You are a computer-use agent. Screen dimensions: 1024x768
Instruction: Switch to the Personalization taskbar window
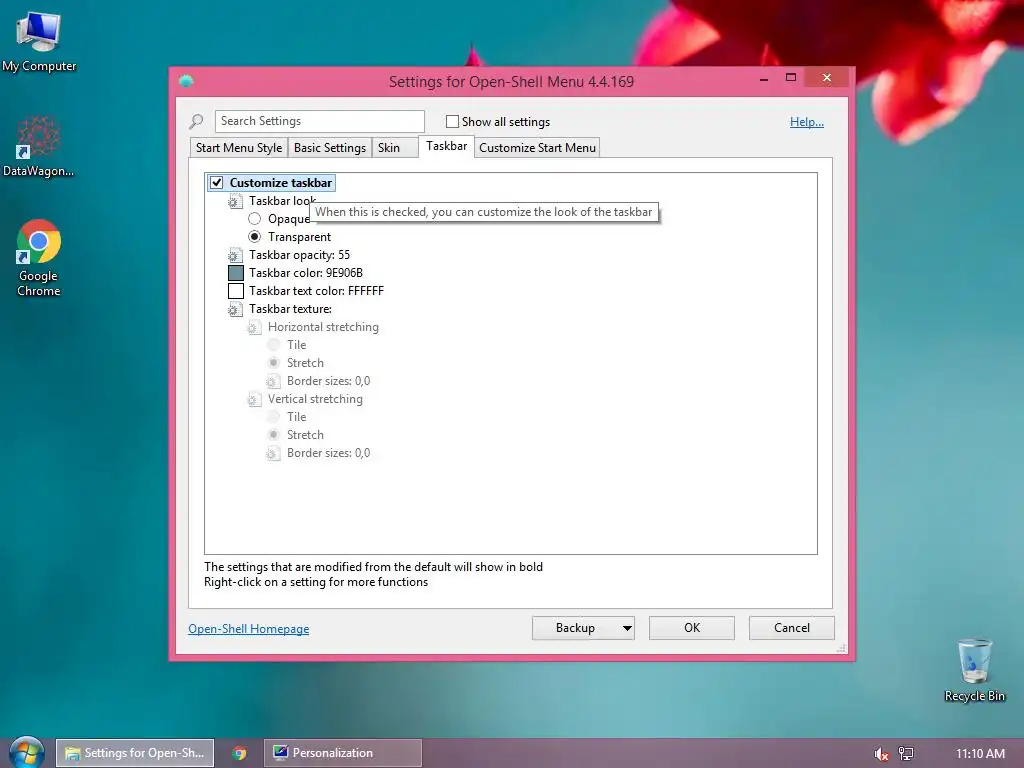point(343,753)
